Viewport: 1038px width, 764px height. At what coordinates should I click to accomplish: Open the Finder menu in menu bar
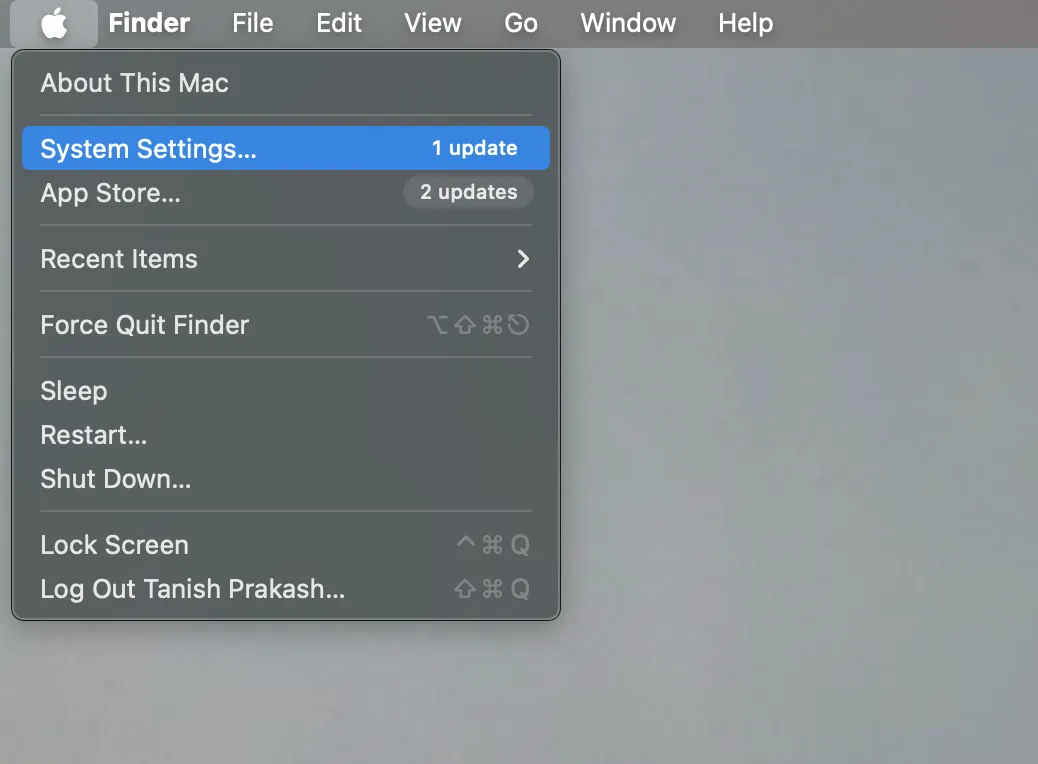(149, 23)
